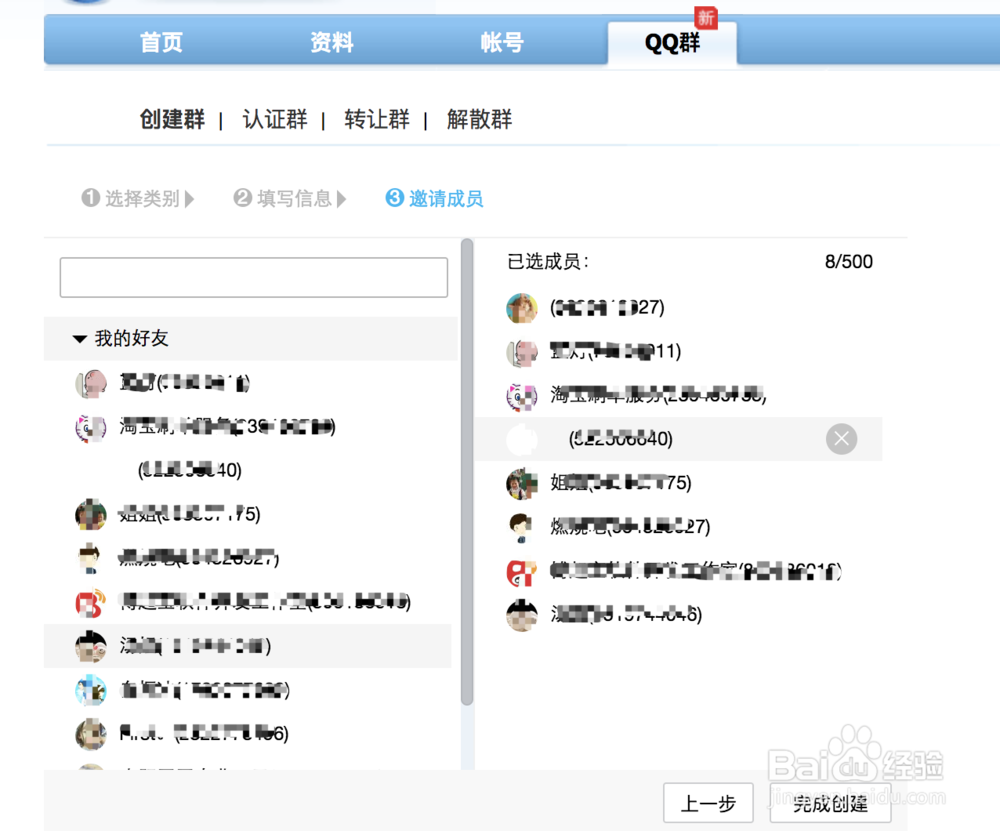The width and height of the screenshot is (1000, 831).
Task: Click the 完成创建 button
Action: (830, 803)
